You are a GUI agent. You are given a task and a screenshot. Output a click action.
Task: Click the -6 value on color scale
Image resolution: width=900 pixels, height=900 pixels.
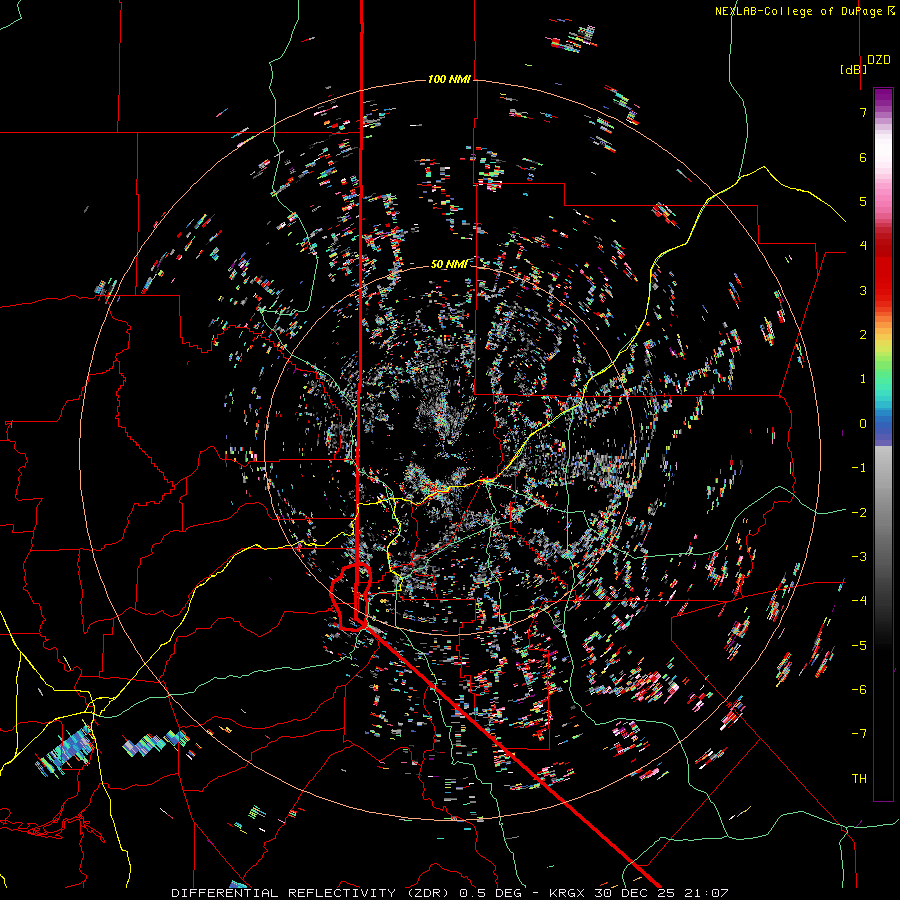click(859, 690)
